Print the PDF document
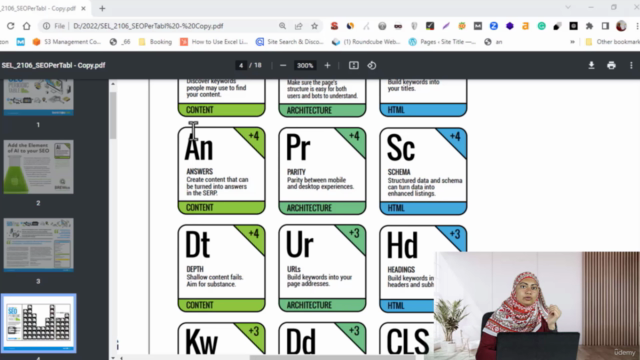Viewport: 640px width, 360px height. tap(611, 65)
